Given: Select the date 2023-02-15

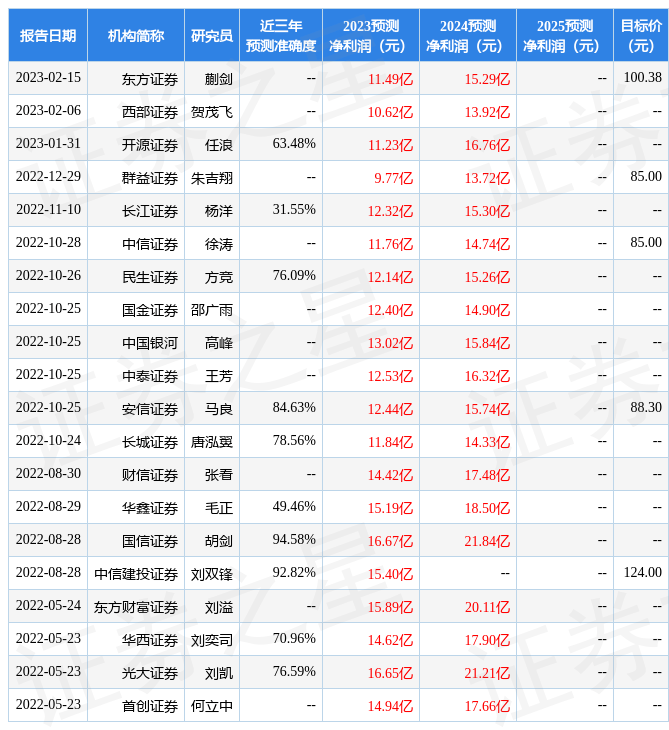Looking at the screenshot, I should click(x=48, y=77).
